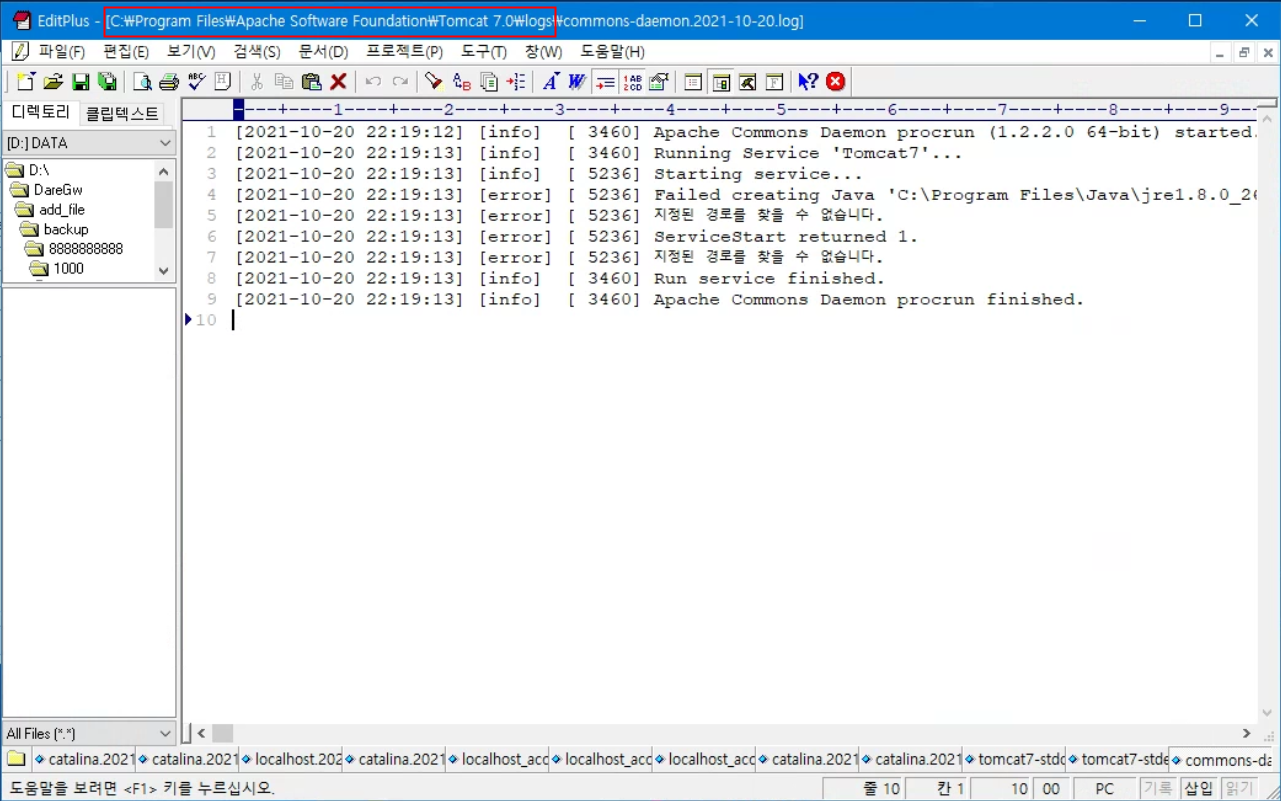Create a new document from the toolbar
This screenshot has height=801, width=1281.
pyautogui.click(x=26, y=82)
